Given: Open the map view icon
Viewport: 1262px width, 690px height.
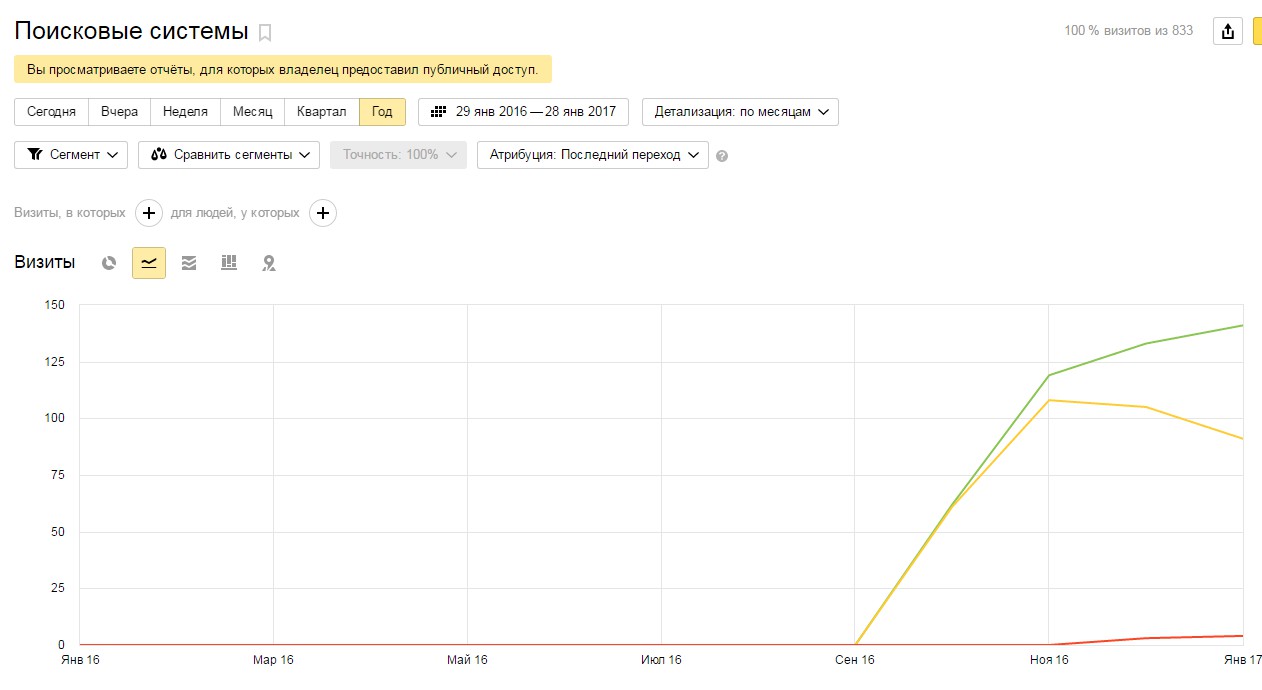Looking at the screenshot, I should [269, 263].
